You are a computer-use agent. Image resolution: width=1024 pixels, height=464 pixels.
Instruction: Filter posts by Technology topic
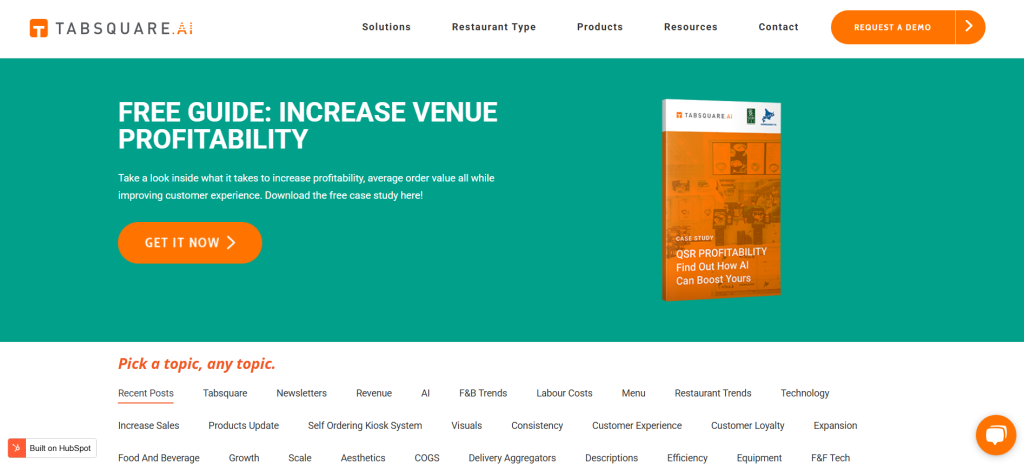[805, 393]
